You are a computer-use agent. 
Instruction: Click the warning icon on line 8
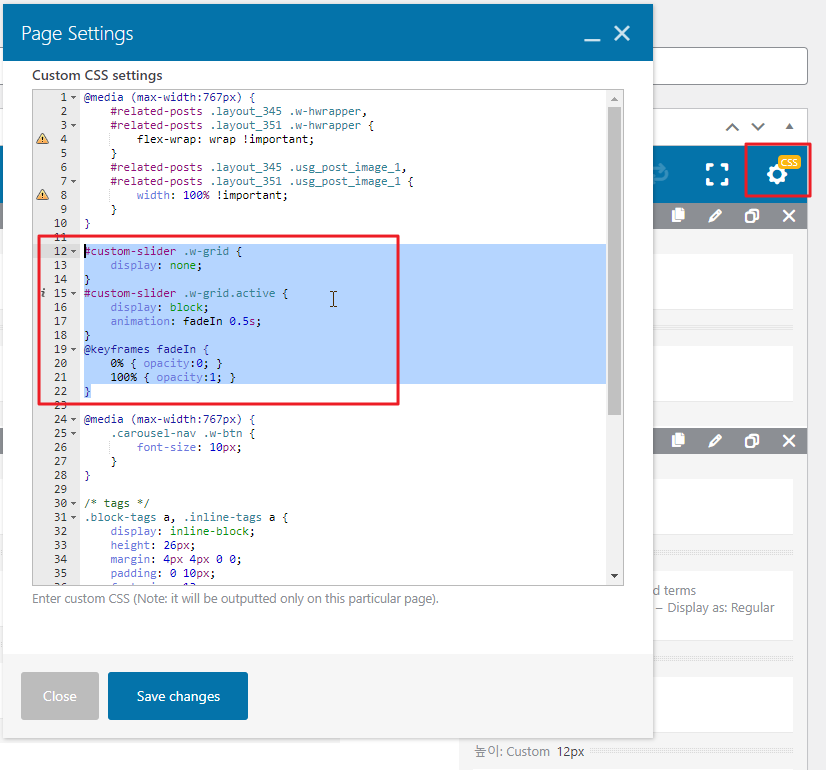(x=42, y=195)
